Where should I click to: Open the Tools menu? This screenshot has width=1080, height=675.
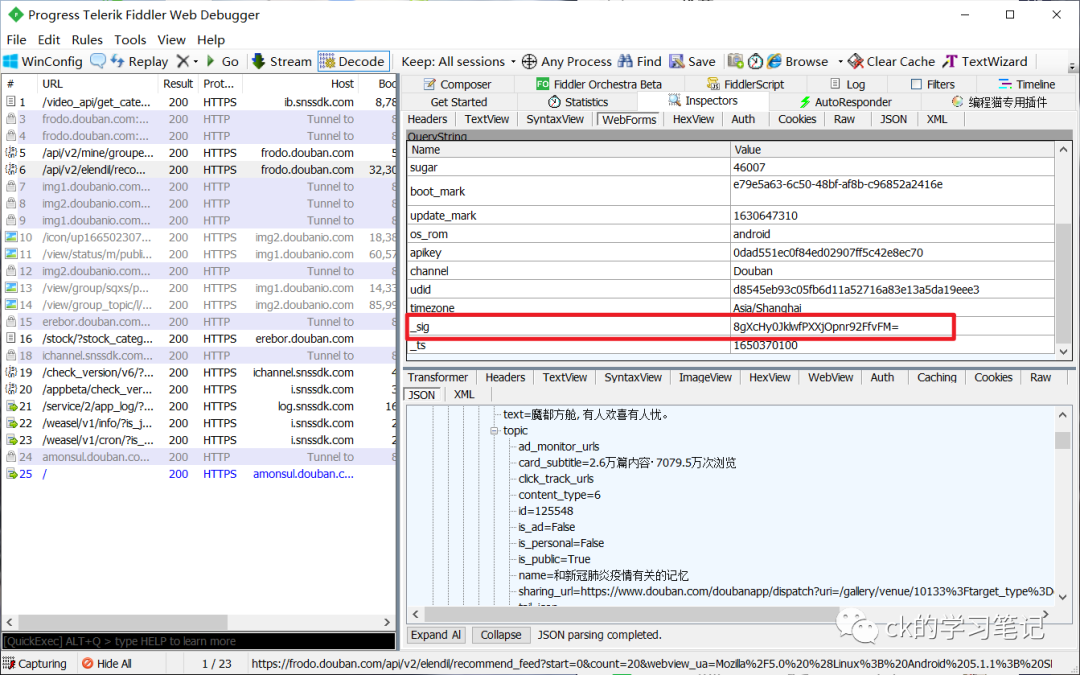(129, 39)
